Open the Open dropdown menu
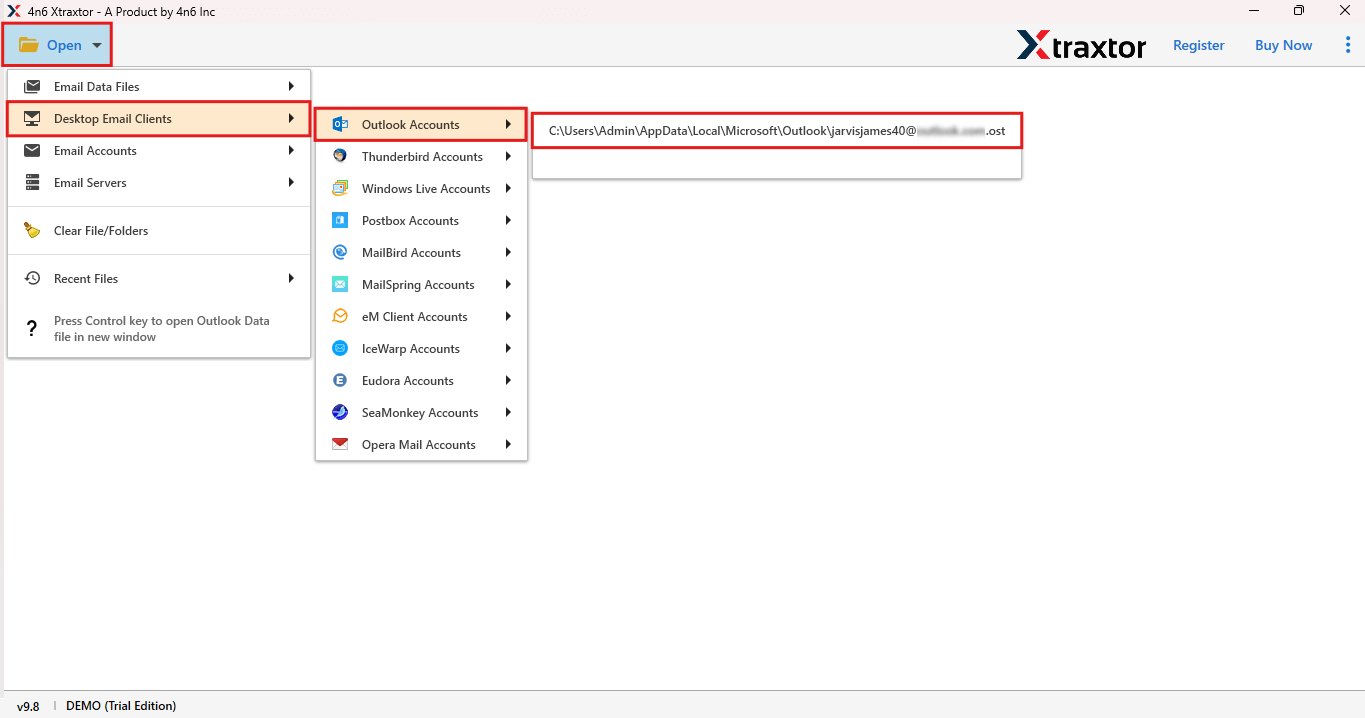Viewport: 1365px width, 718px height. pos(57,44)
